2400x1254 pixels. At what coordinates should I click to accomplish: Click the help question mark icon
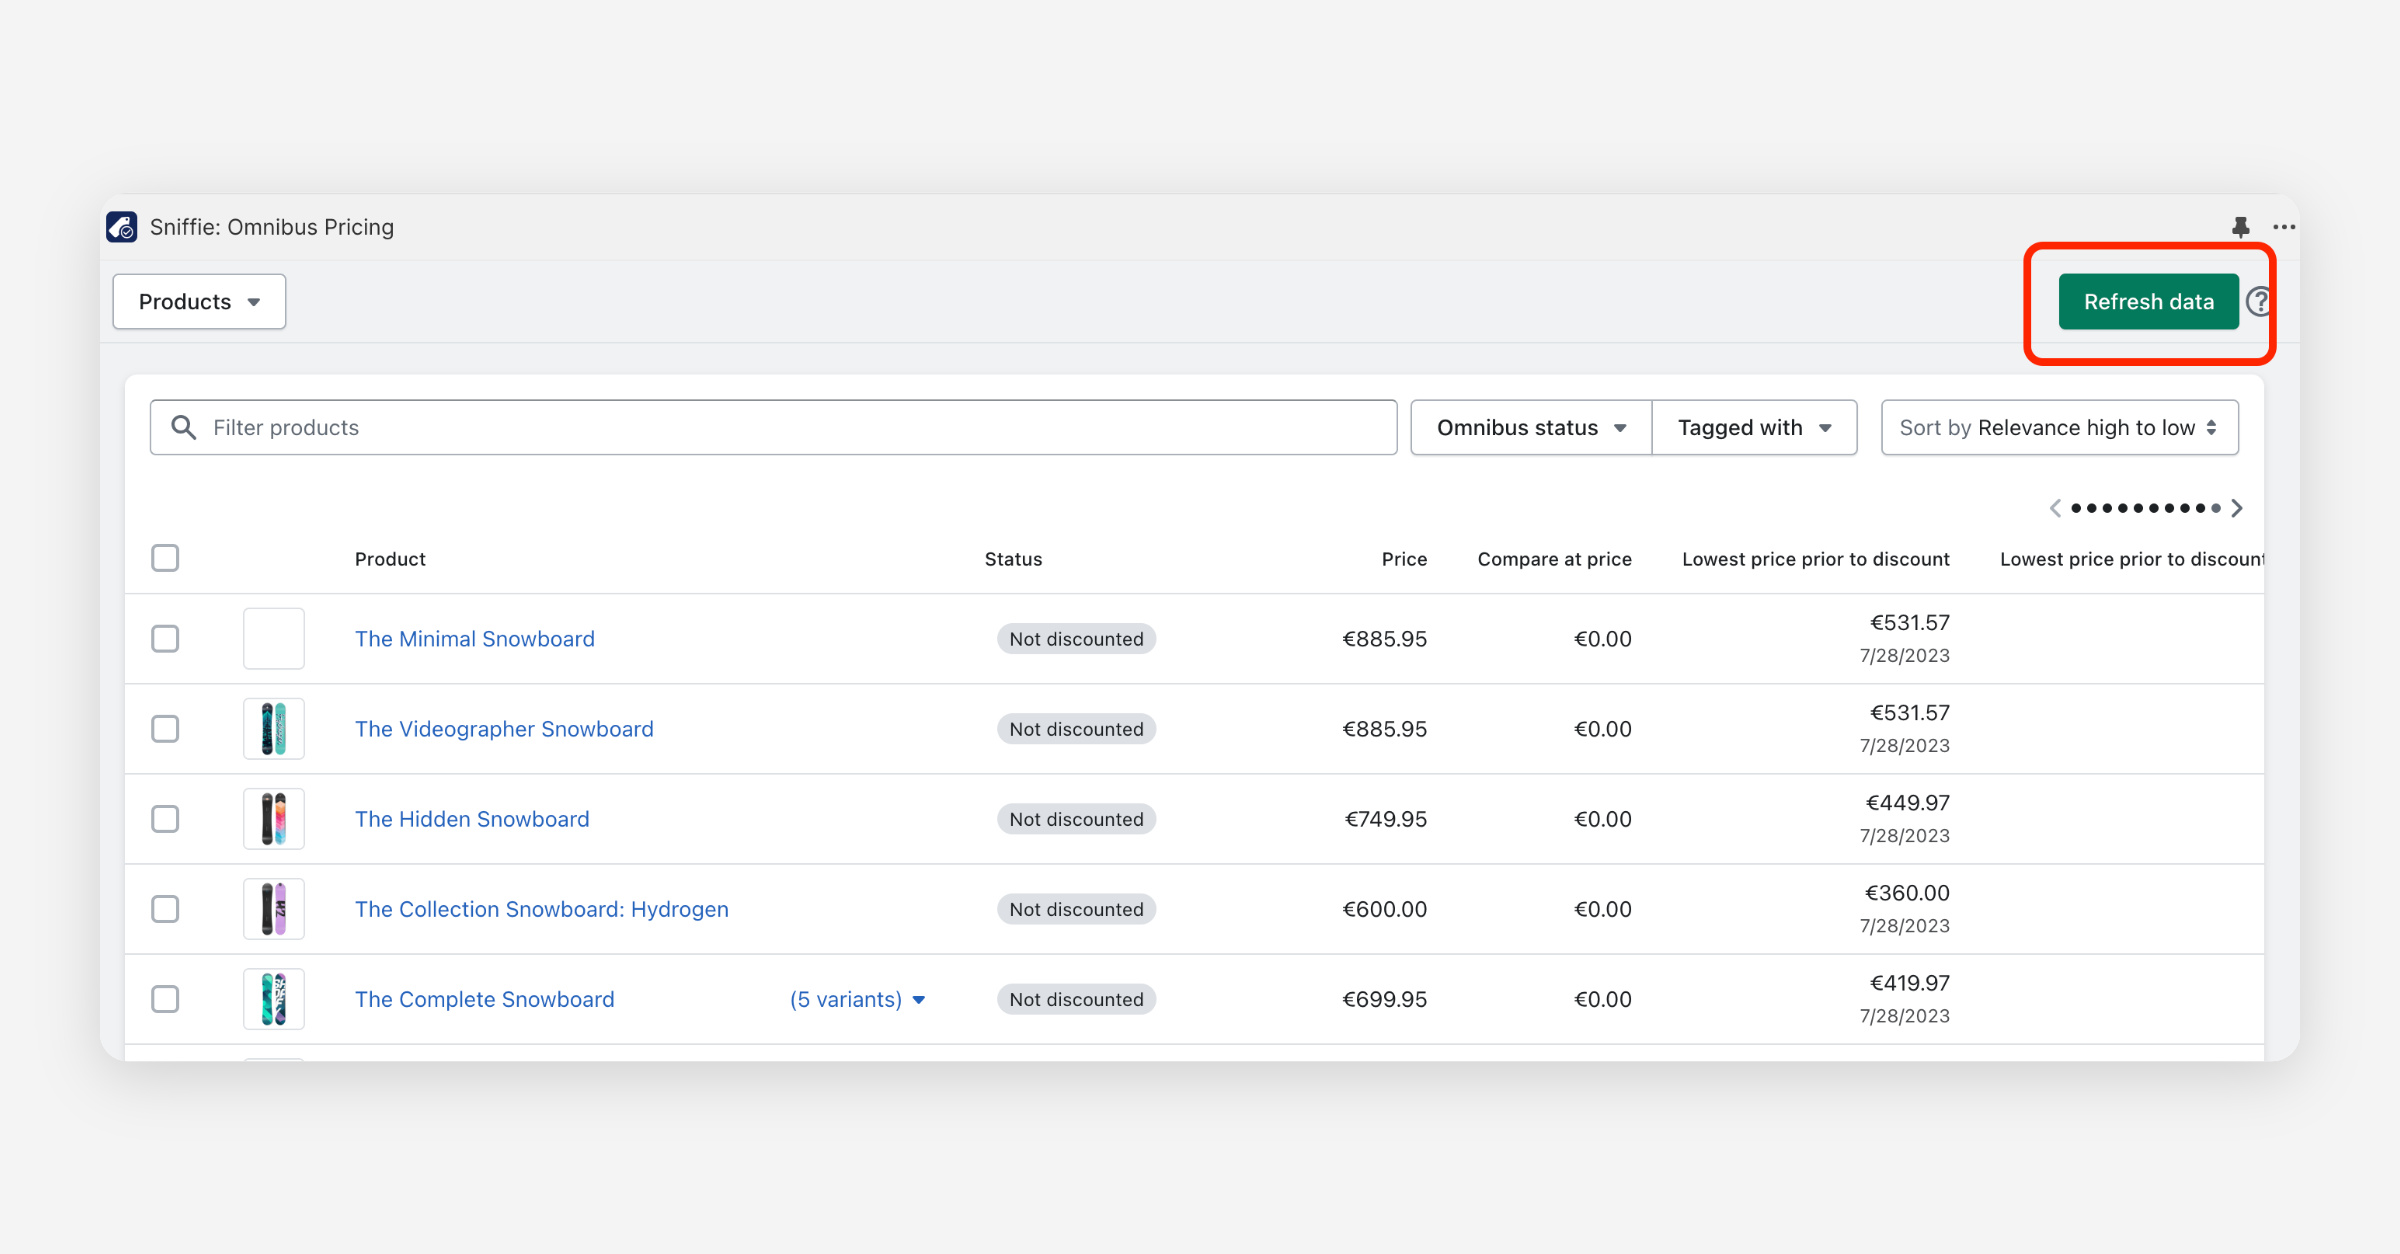[2258, 302]
